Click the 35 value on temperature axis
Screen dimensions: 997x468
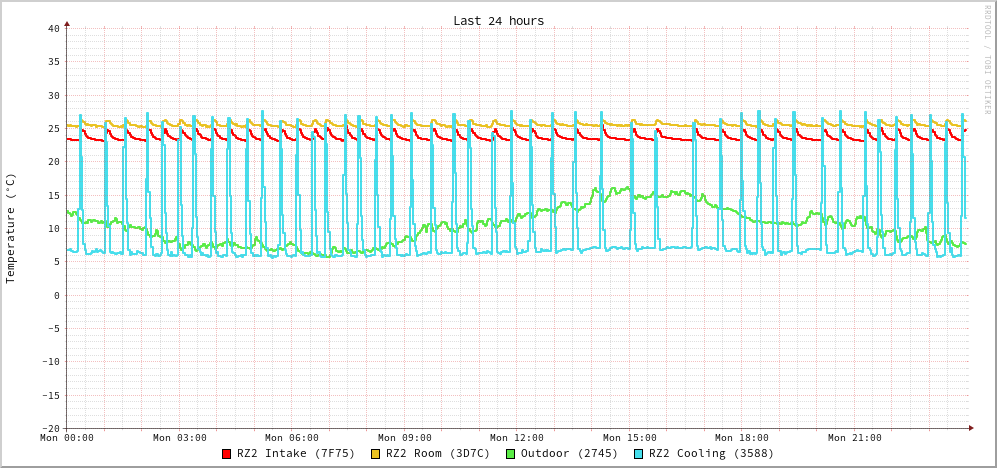coord(53,62)
